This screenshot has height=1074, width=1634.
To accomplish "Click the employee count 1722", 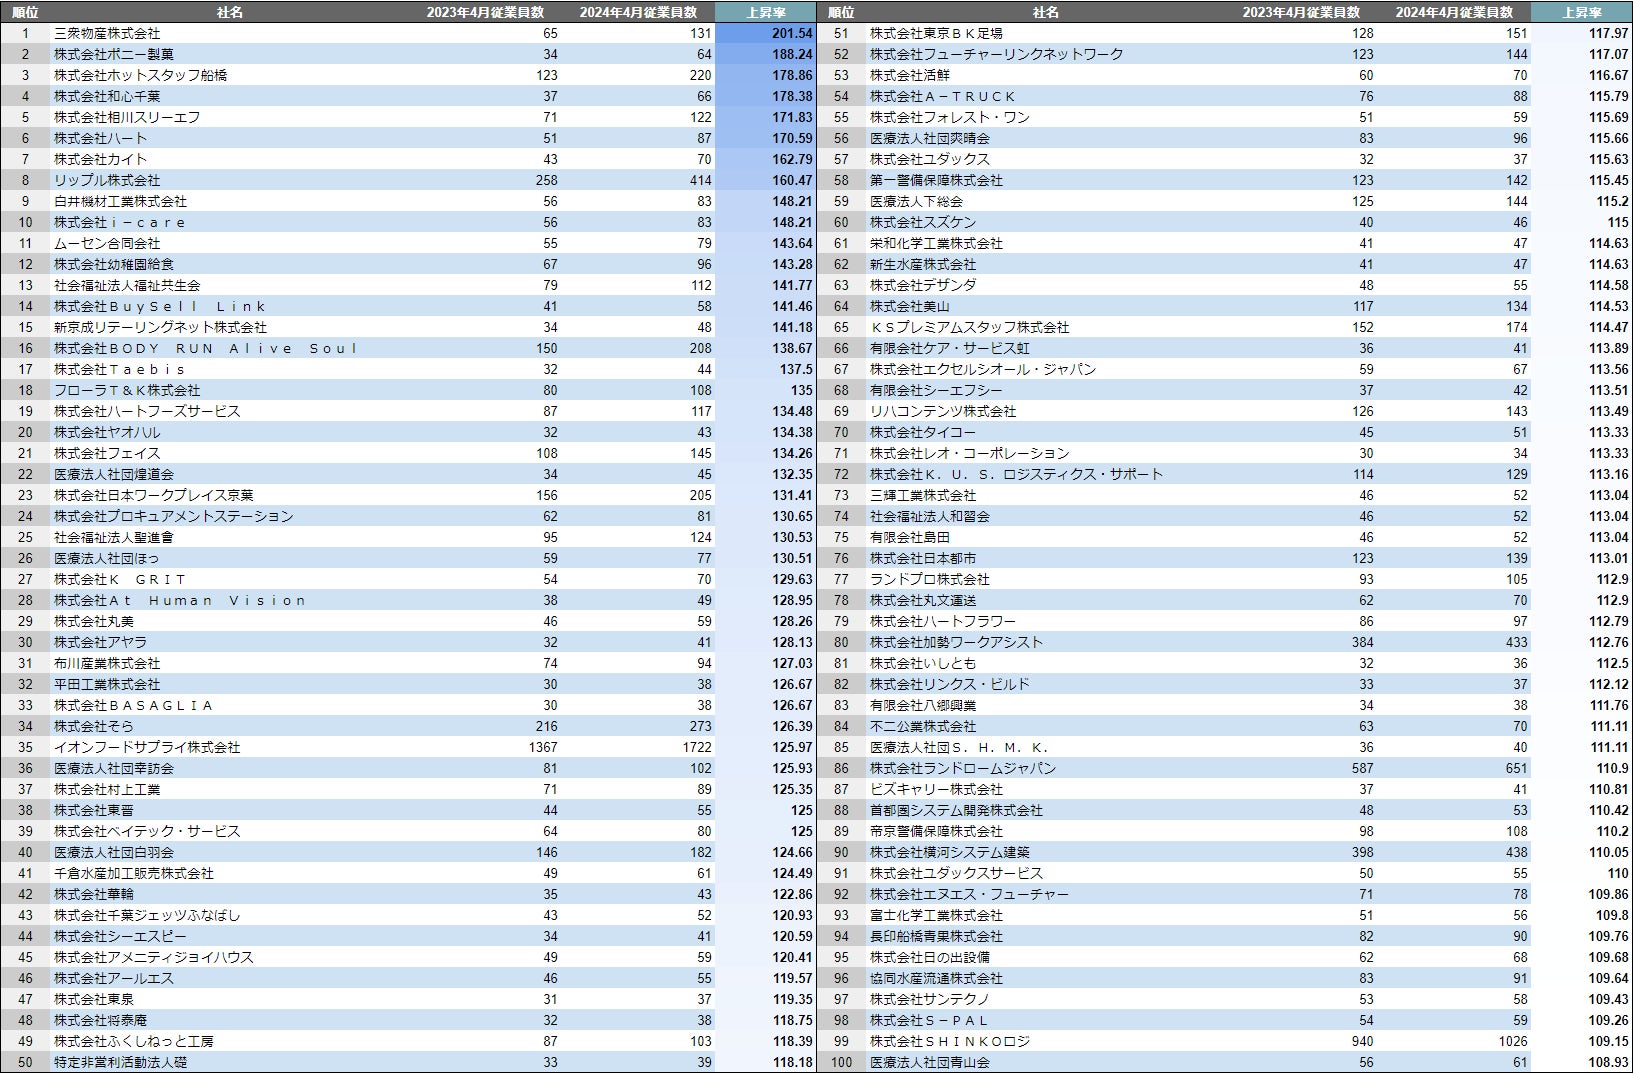I will pyautogui.click(x=639, y=747).
